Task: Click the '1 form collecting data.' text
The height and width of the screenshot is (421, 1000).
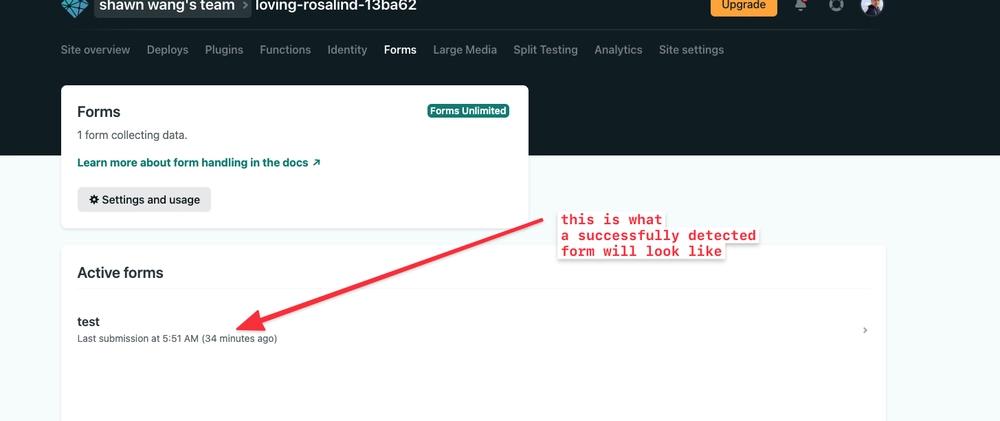Action: (132, 135)
